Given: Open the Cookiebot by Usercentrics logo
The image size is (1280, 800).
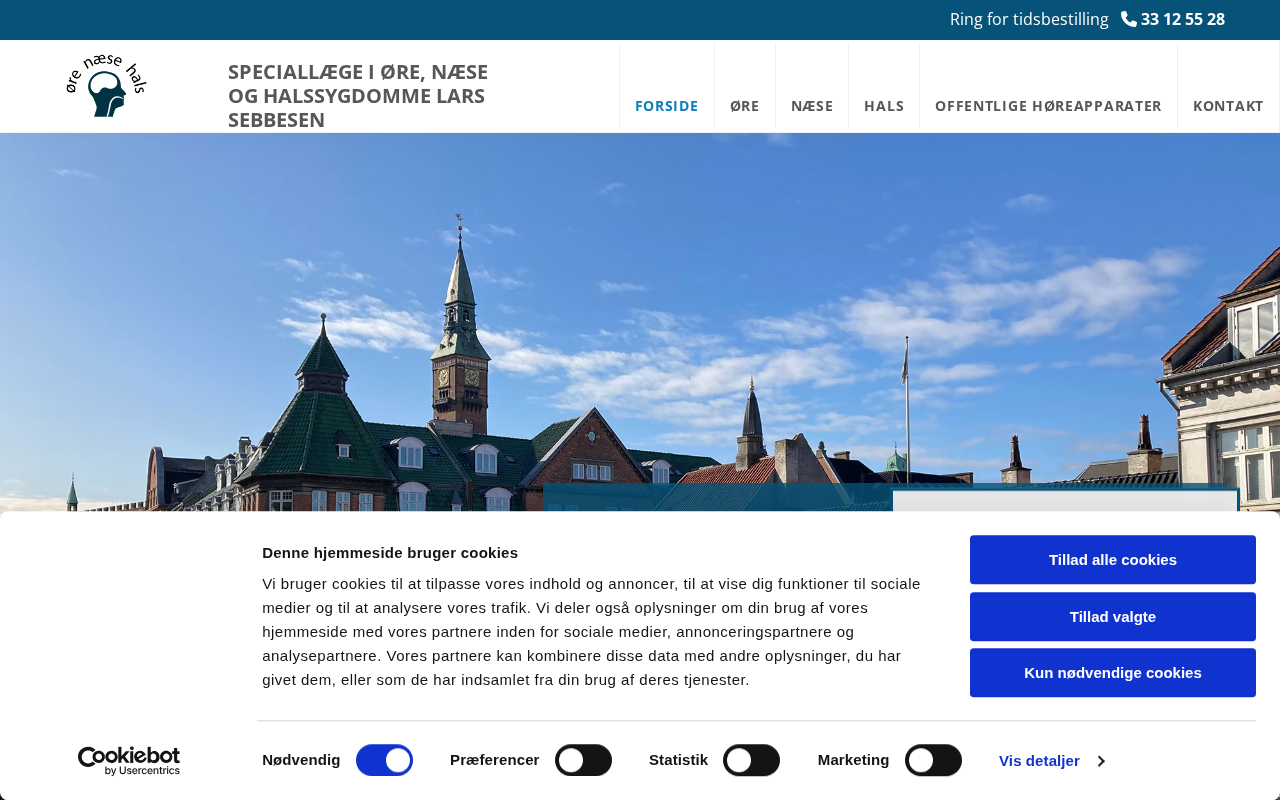Looking at the screenshot, I should (129, 761).
